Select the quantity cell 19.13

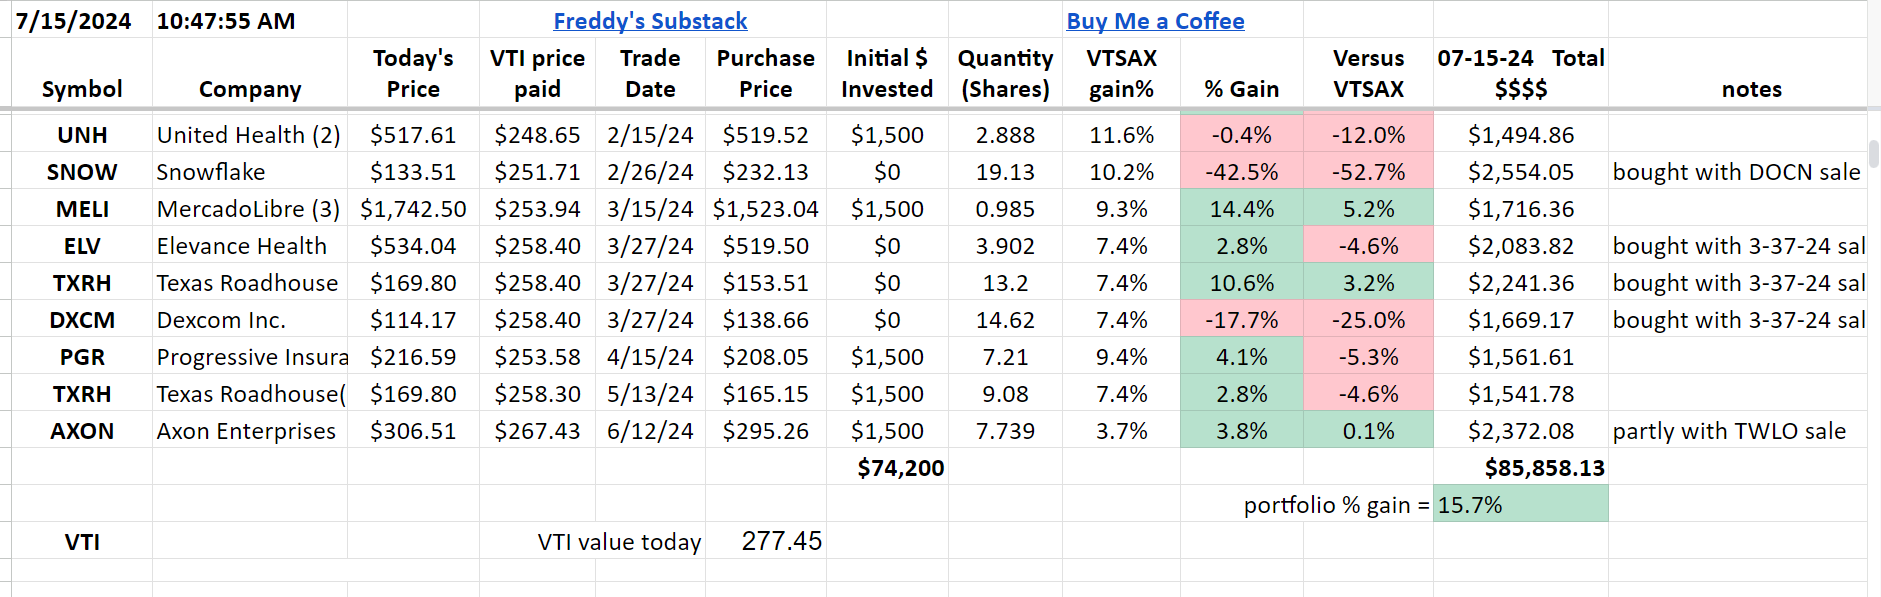pos(1005,172)
